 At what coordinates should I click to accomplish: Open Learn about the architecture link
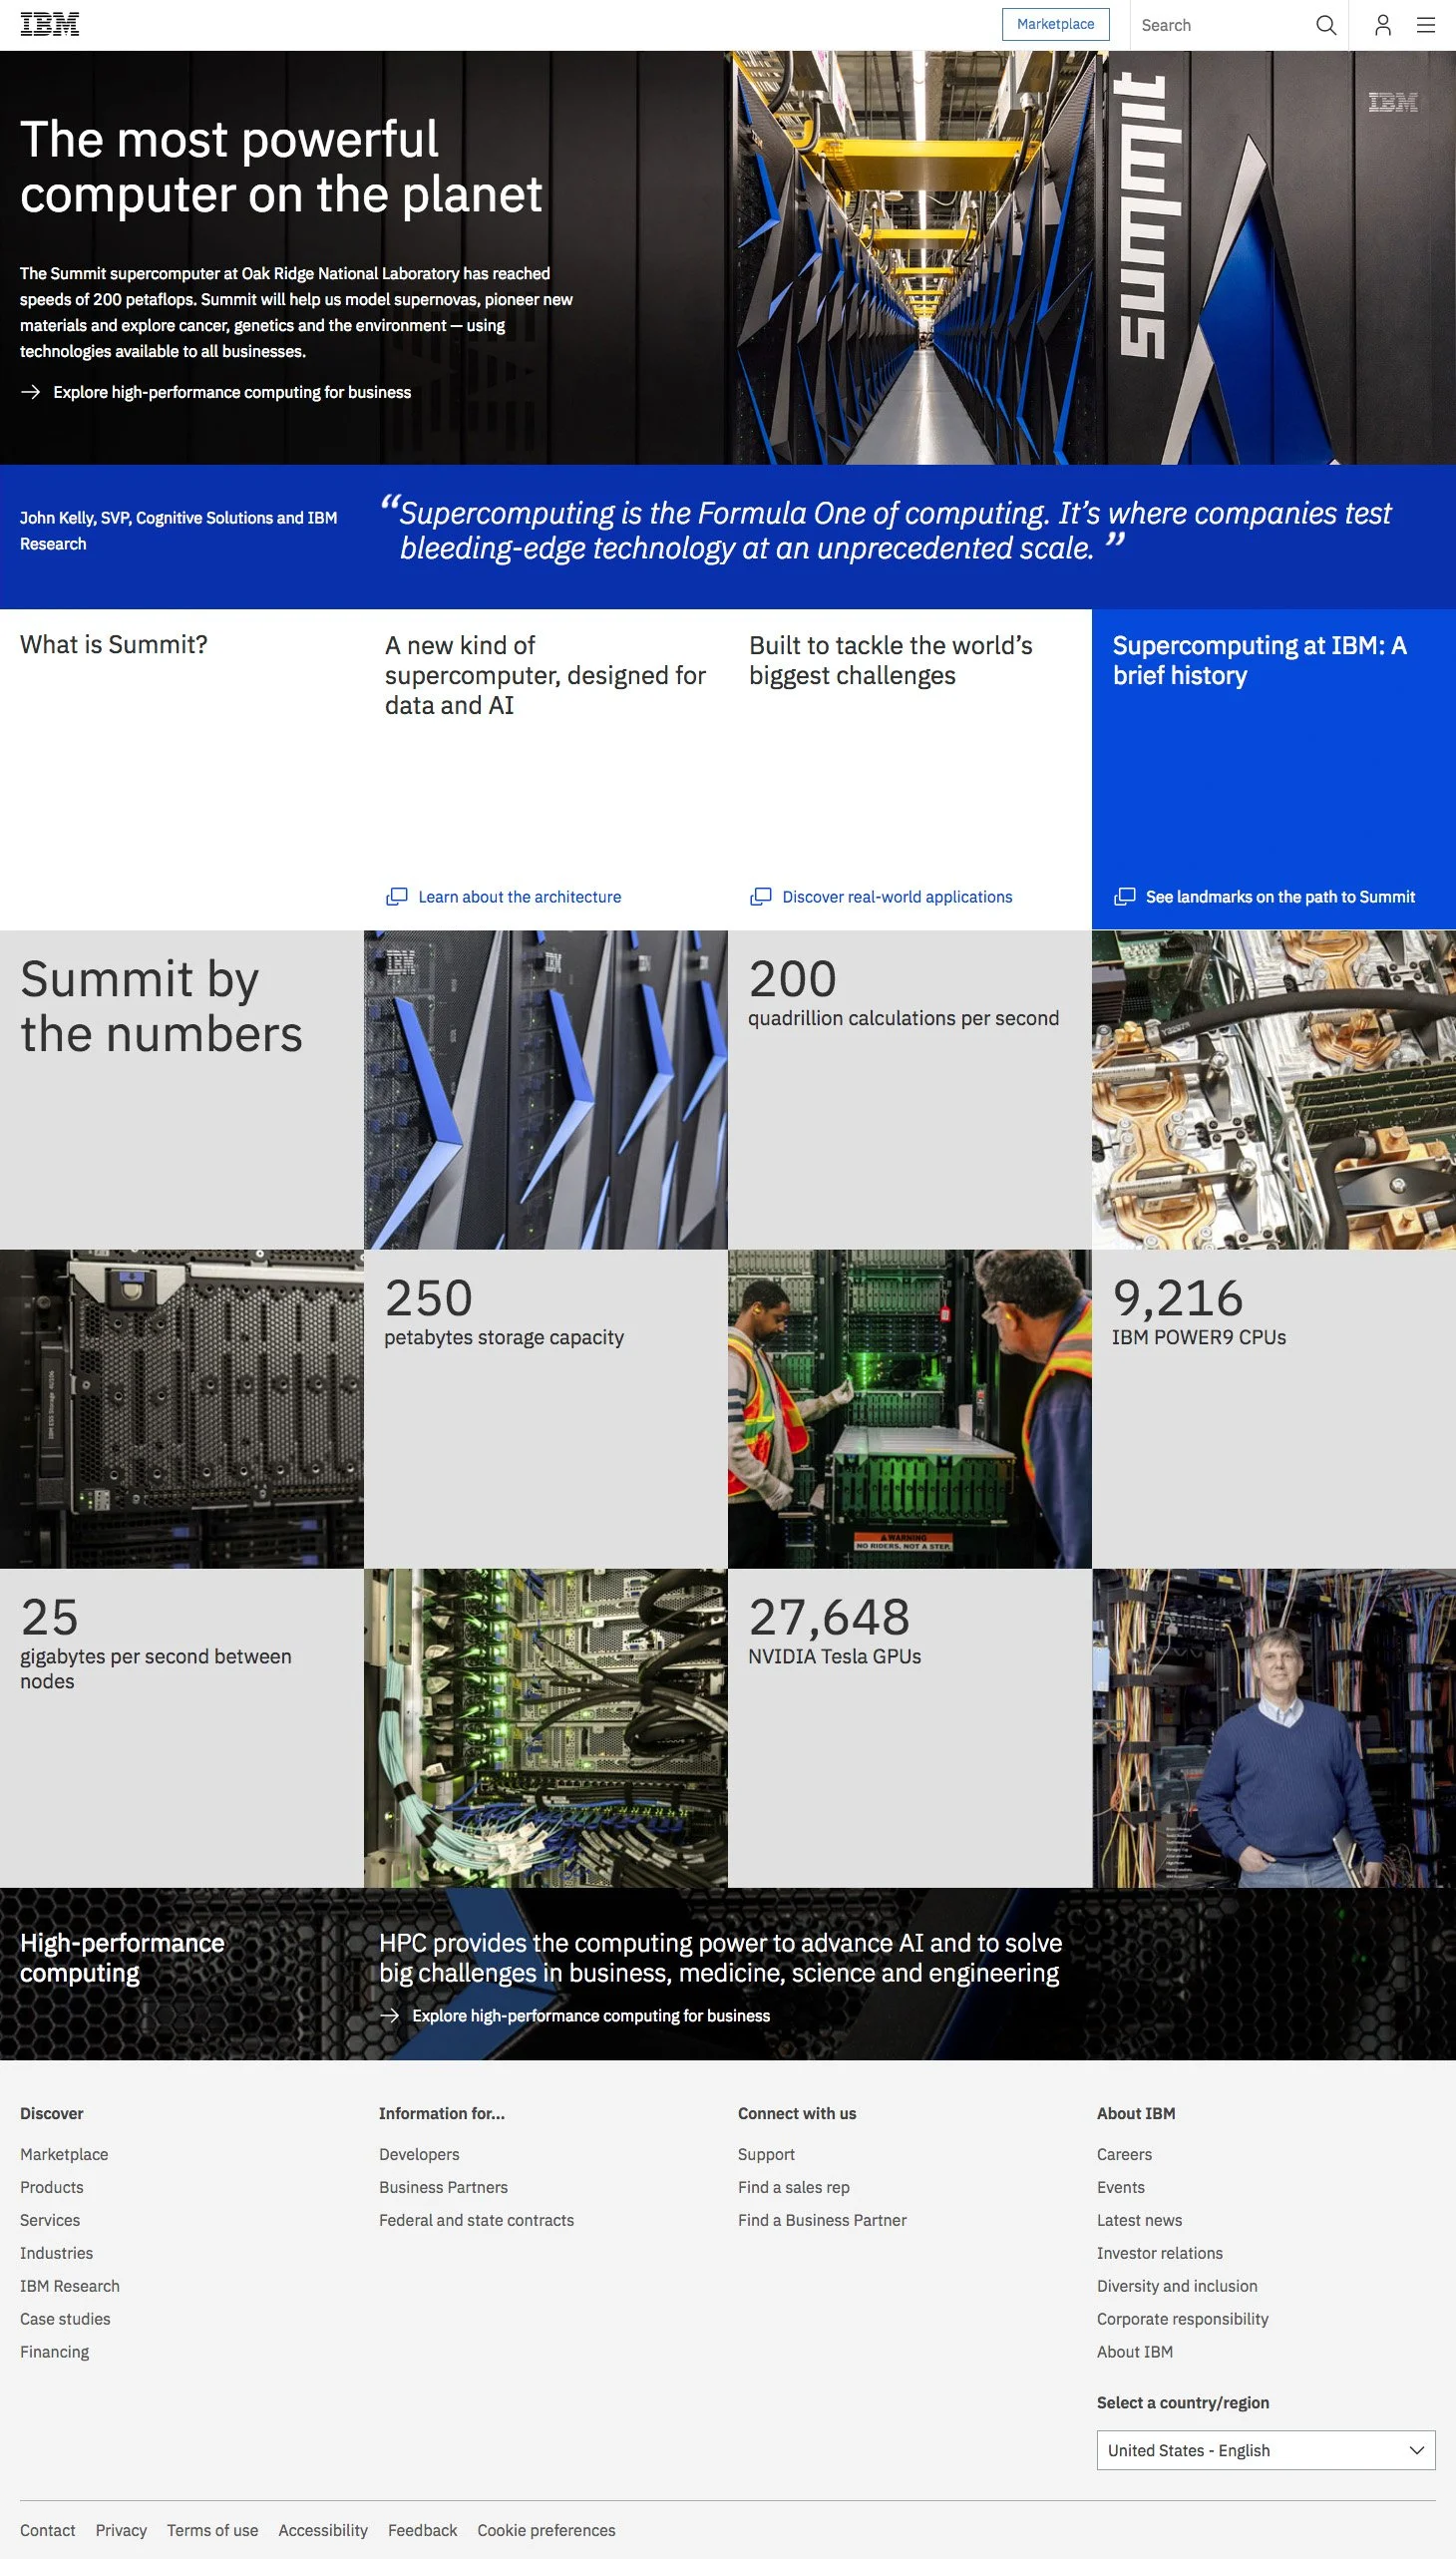(519, 897)
